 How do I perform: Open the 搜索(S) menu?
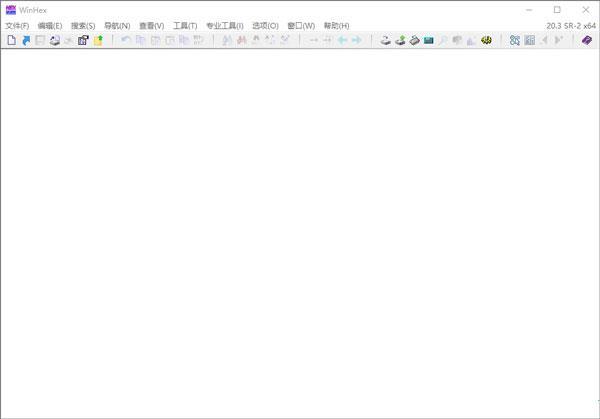(x=83, y=25)
